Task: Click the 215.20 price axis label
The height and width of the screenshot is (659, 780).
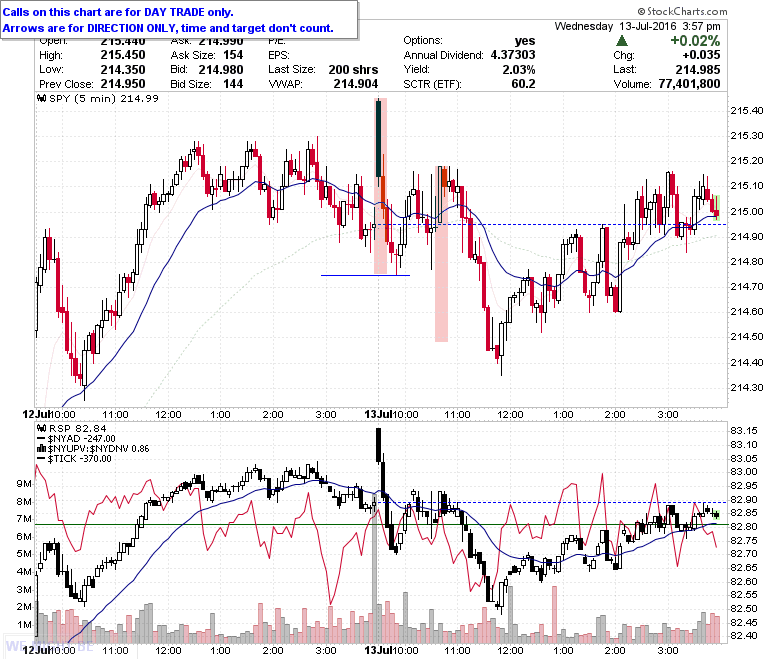Action: (746, 161)
